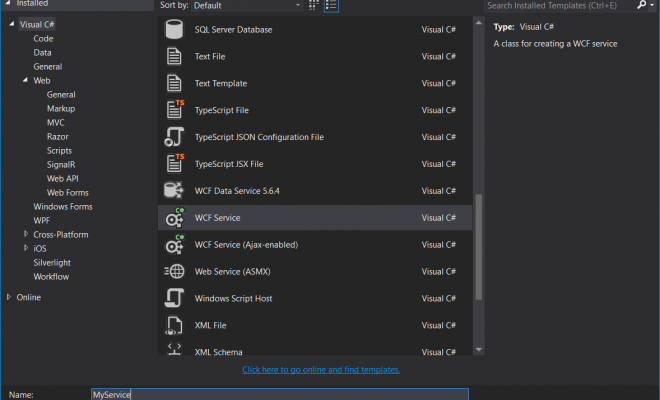Click the Name input field
The image size is (660, 400).
[279, 395]
